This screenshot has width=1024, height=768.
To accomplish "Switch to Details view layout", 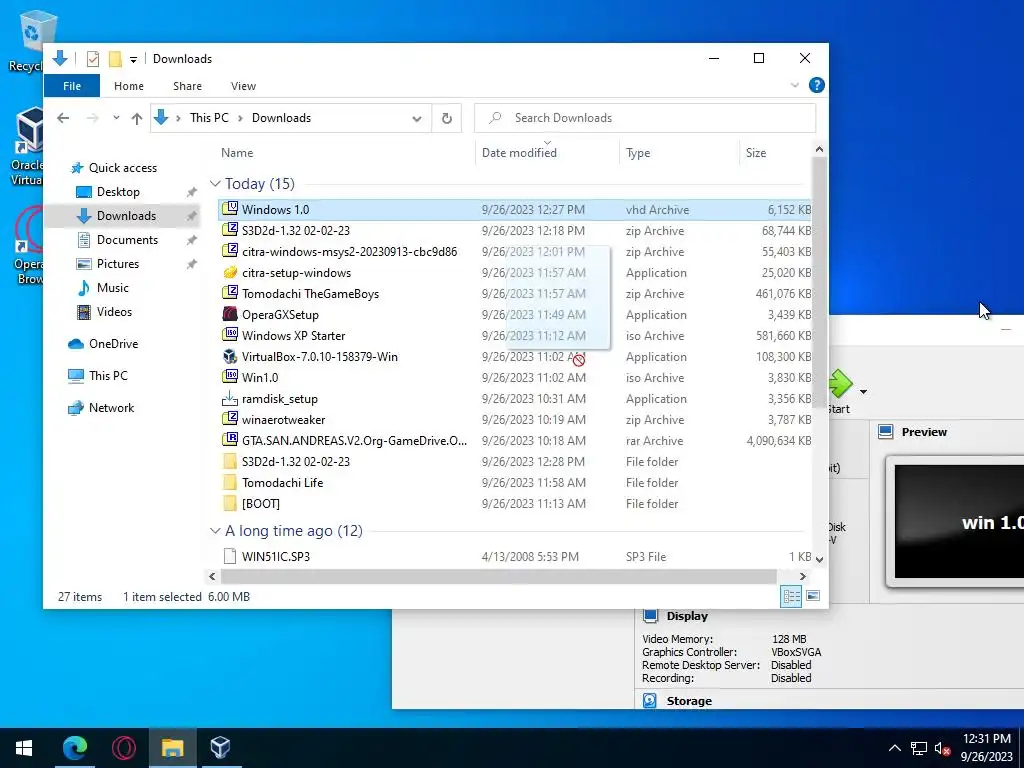I will click(x=791, y=596).
